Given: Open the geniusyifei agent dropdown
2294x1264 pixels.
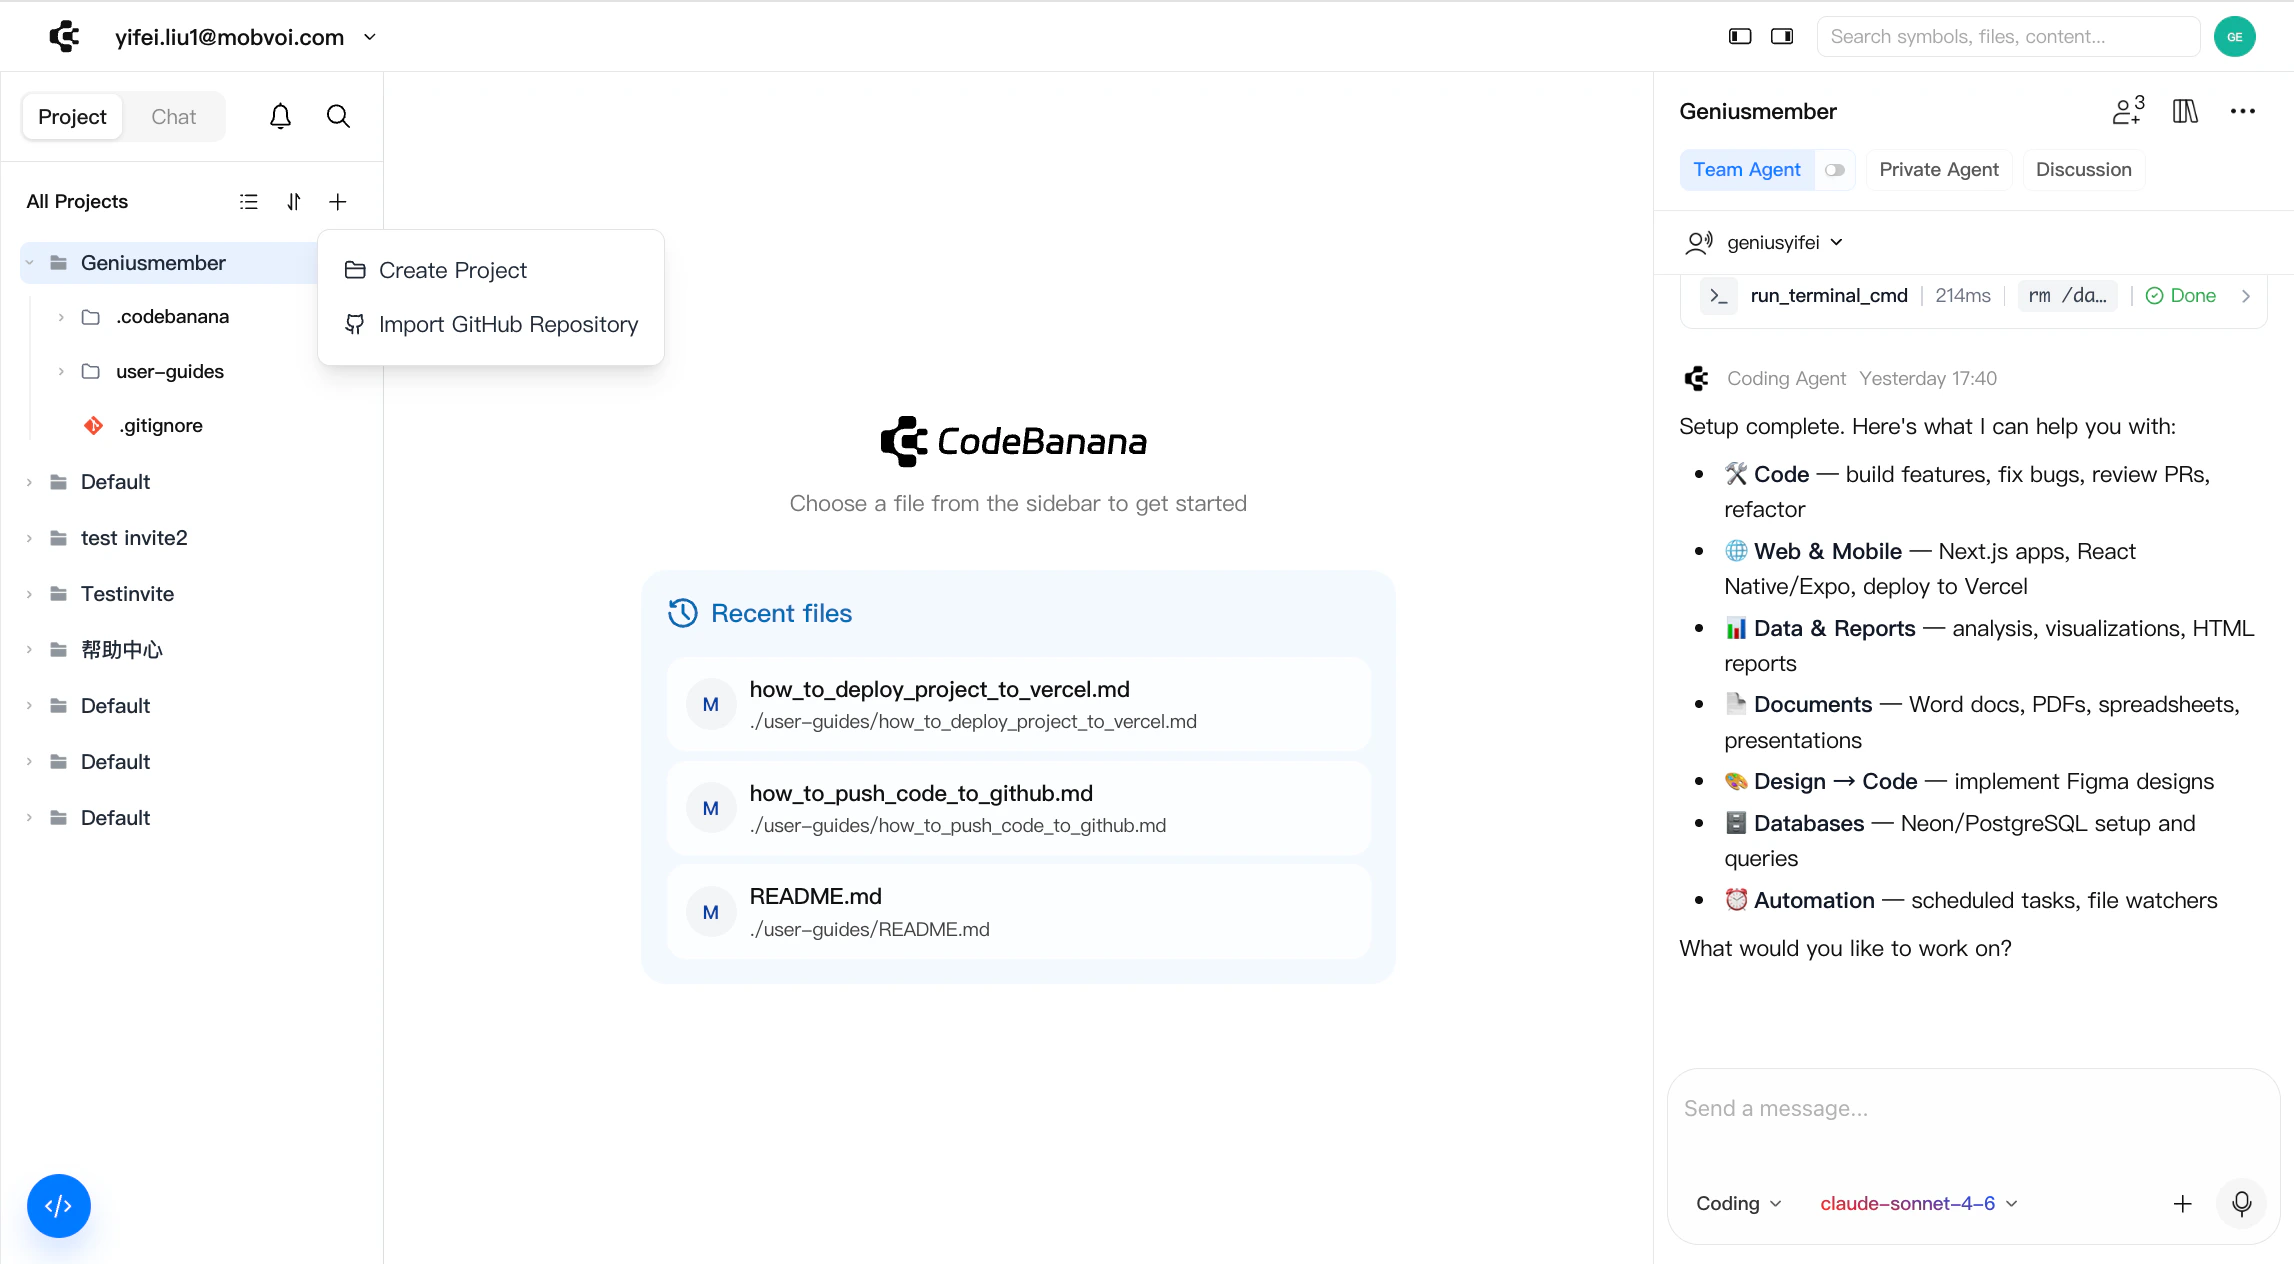Looking at the screenshot, I should [x=1785, y=243].
